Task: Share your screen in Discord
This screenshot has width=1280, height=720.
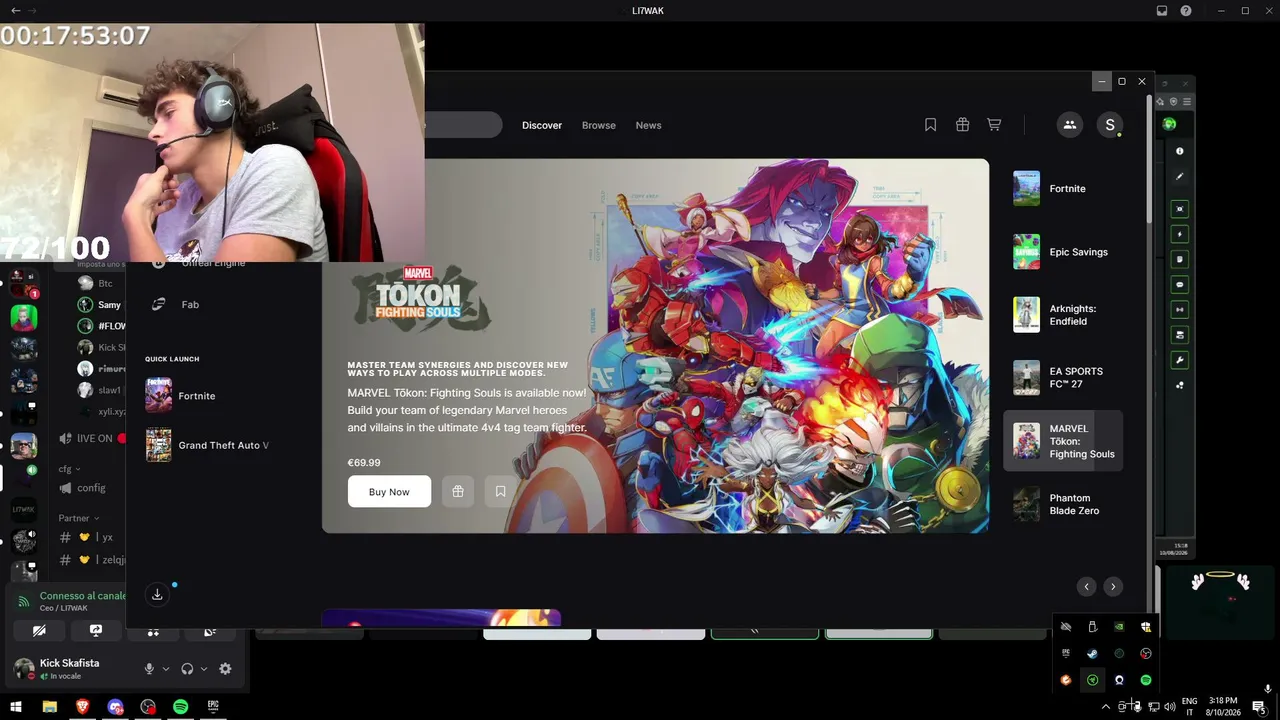Action: pyautogui.click(x=96, y=631)
